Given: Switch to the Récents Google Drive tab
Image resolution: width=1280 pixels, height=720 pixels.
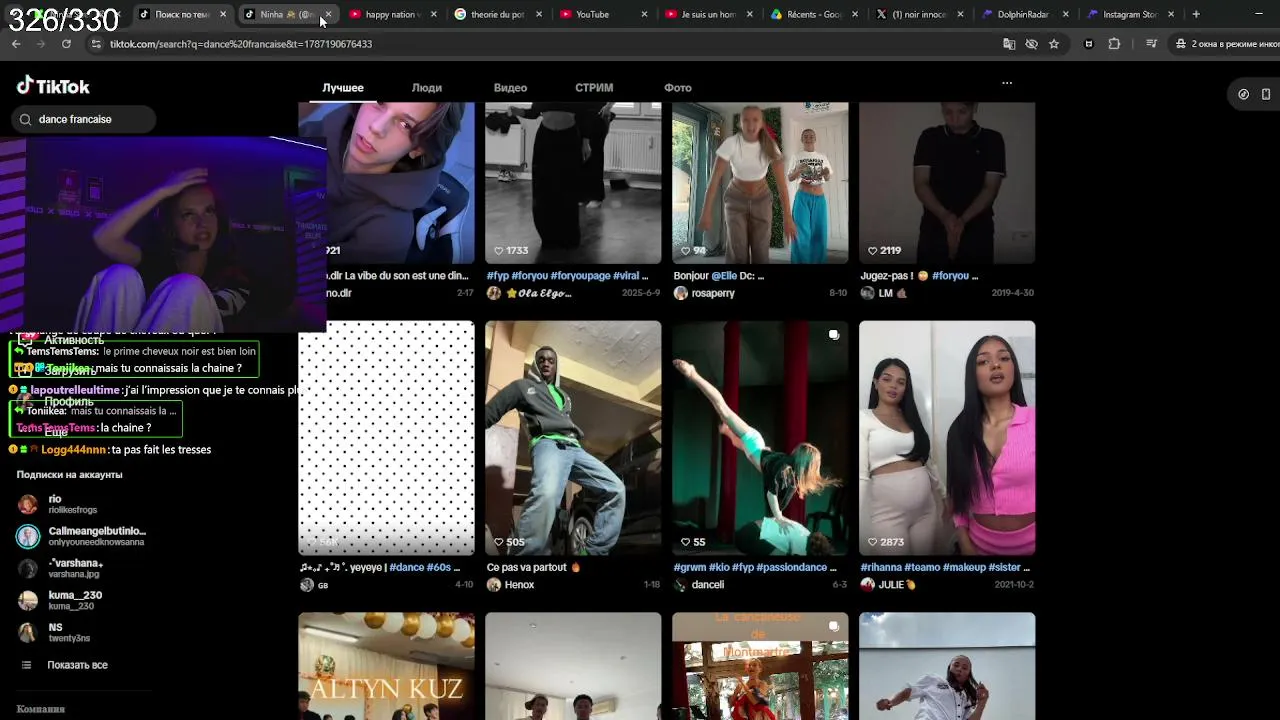Looking at the screenshot, I should pyautogui.click(x=812, y=14).
